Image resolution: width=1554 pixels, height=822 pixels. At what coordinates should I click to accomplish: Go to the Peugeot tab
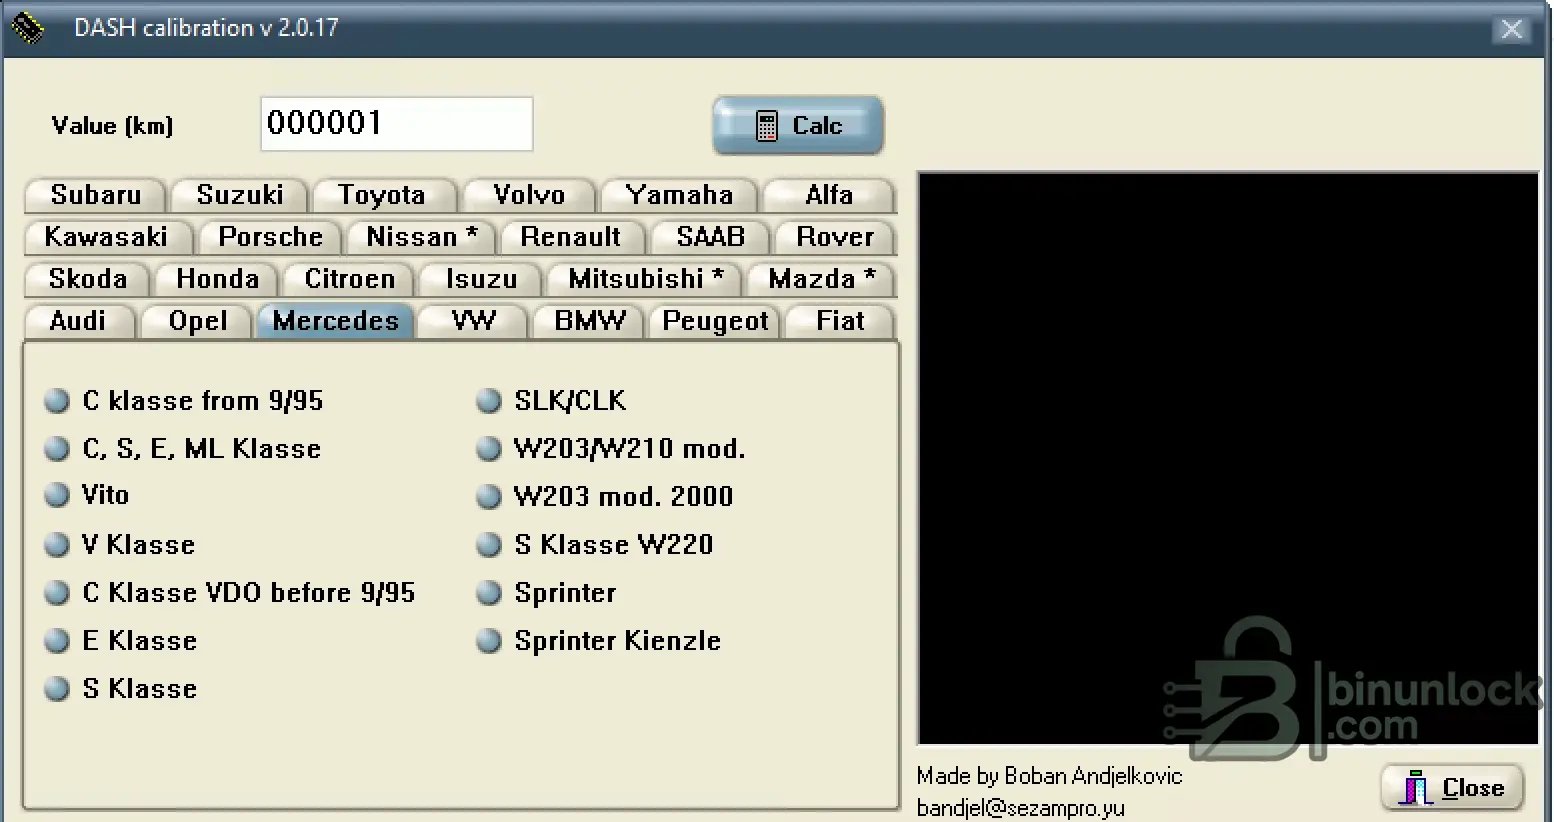[x=715, y=321]
